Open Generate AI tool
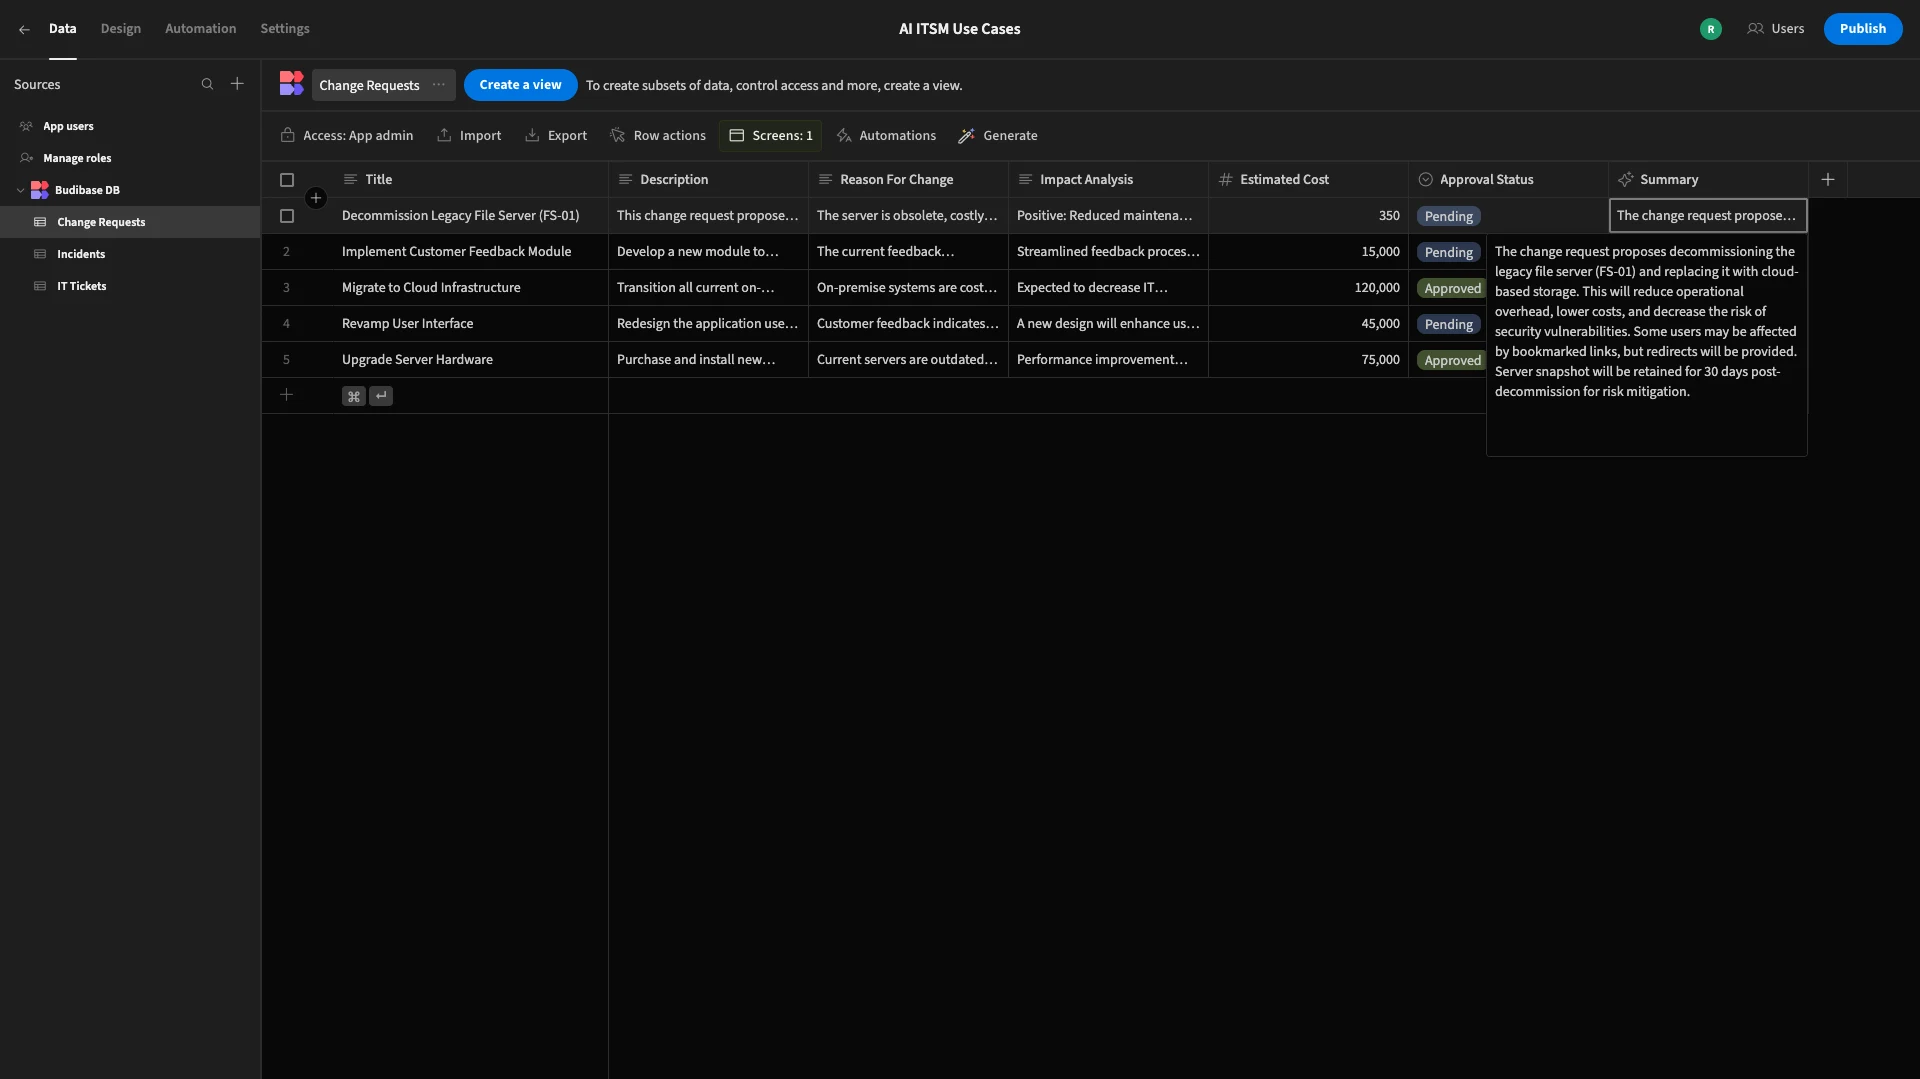Screen dimensions: 1920x1079 (998, 135)
